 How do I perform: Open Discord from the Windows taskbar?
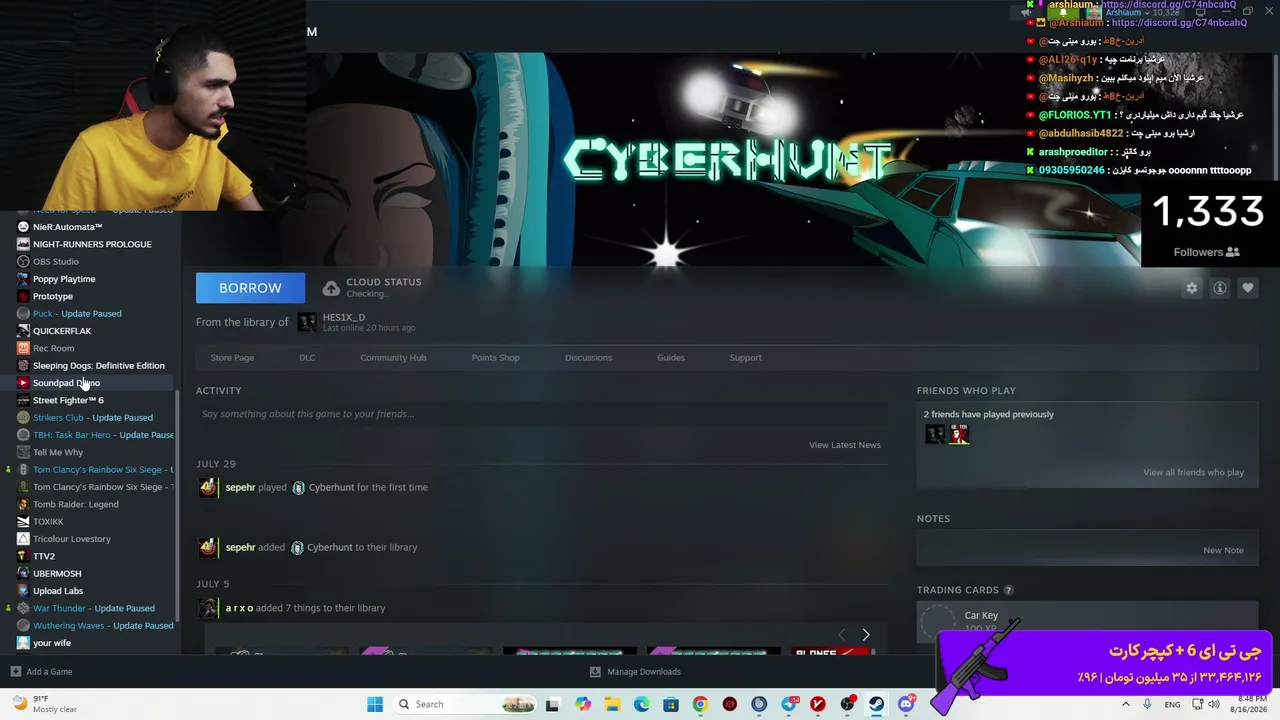click(906, 704)
